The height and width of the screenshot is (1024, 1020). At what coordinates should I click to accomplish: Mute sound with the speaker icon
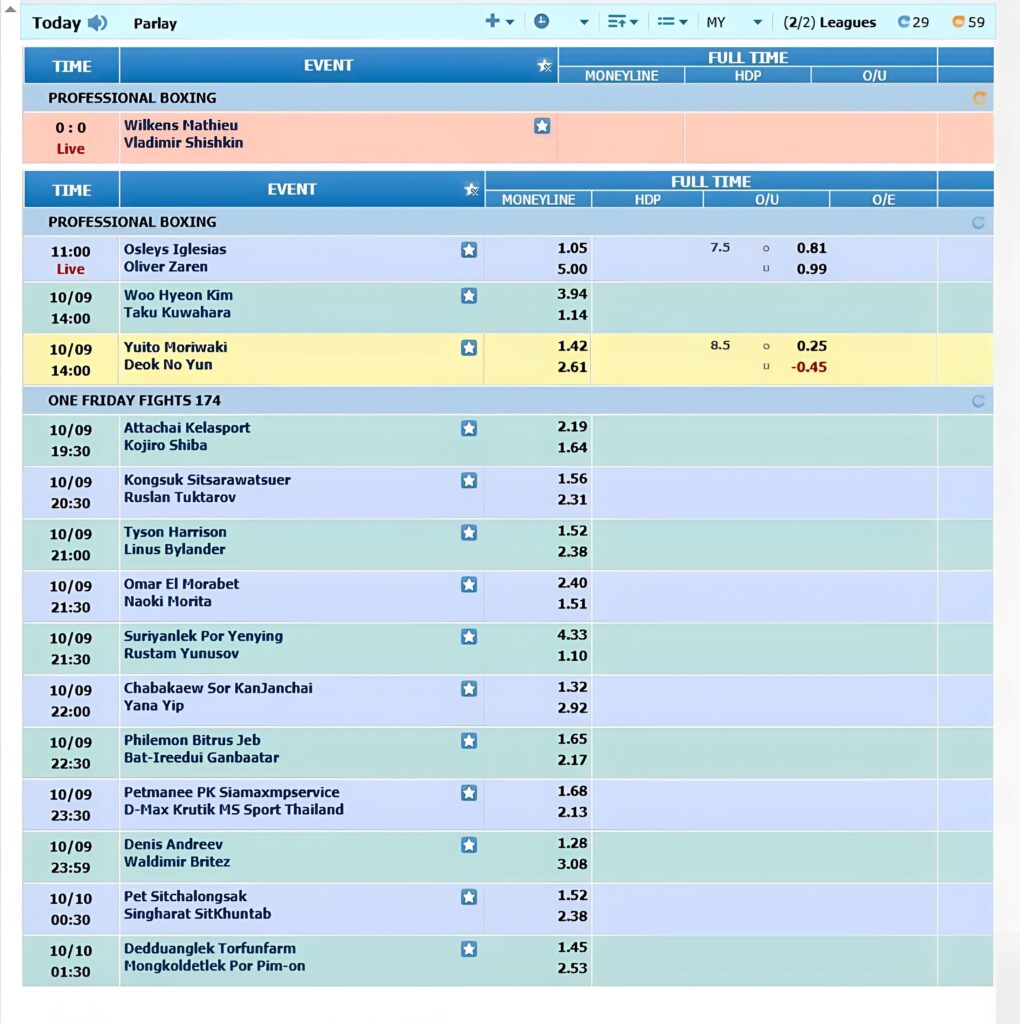(x=97, y=23)
